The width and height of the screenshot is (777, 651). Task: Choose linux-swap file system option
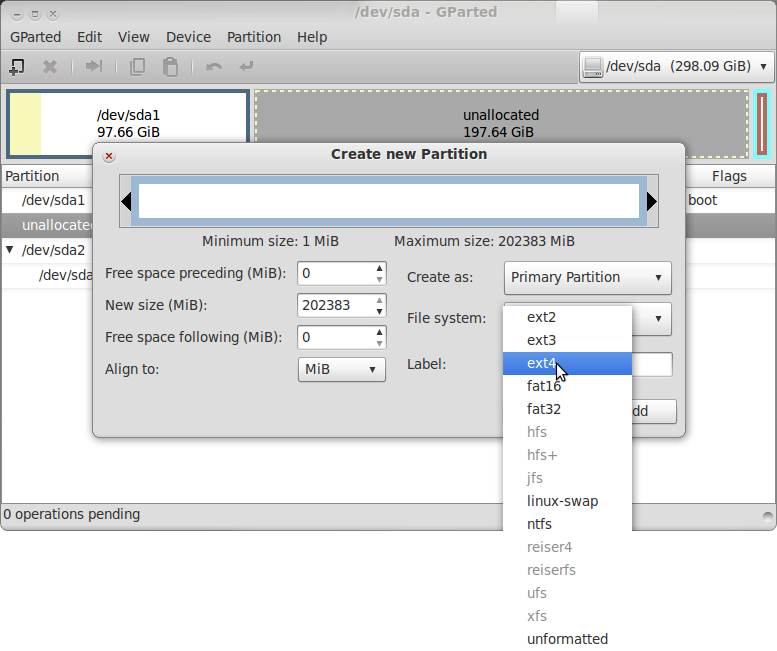567,501
